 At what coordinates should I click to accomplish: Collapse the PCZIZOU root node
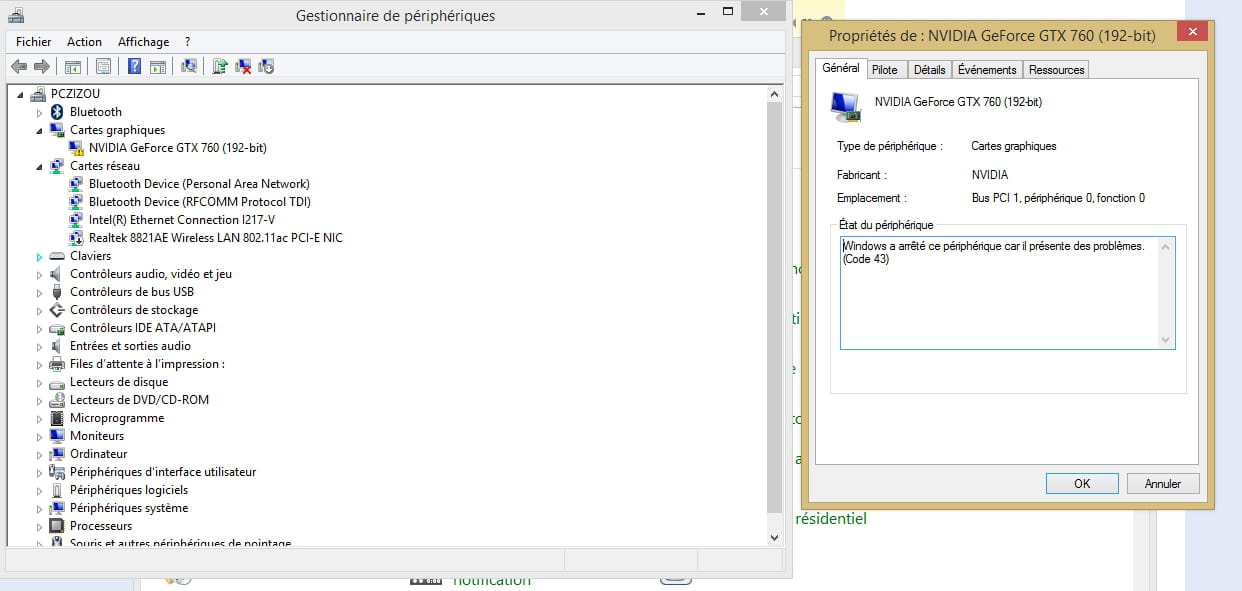click(x=22, y=95)
